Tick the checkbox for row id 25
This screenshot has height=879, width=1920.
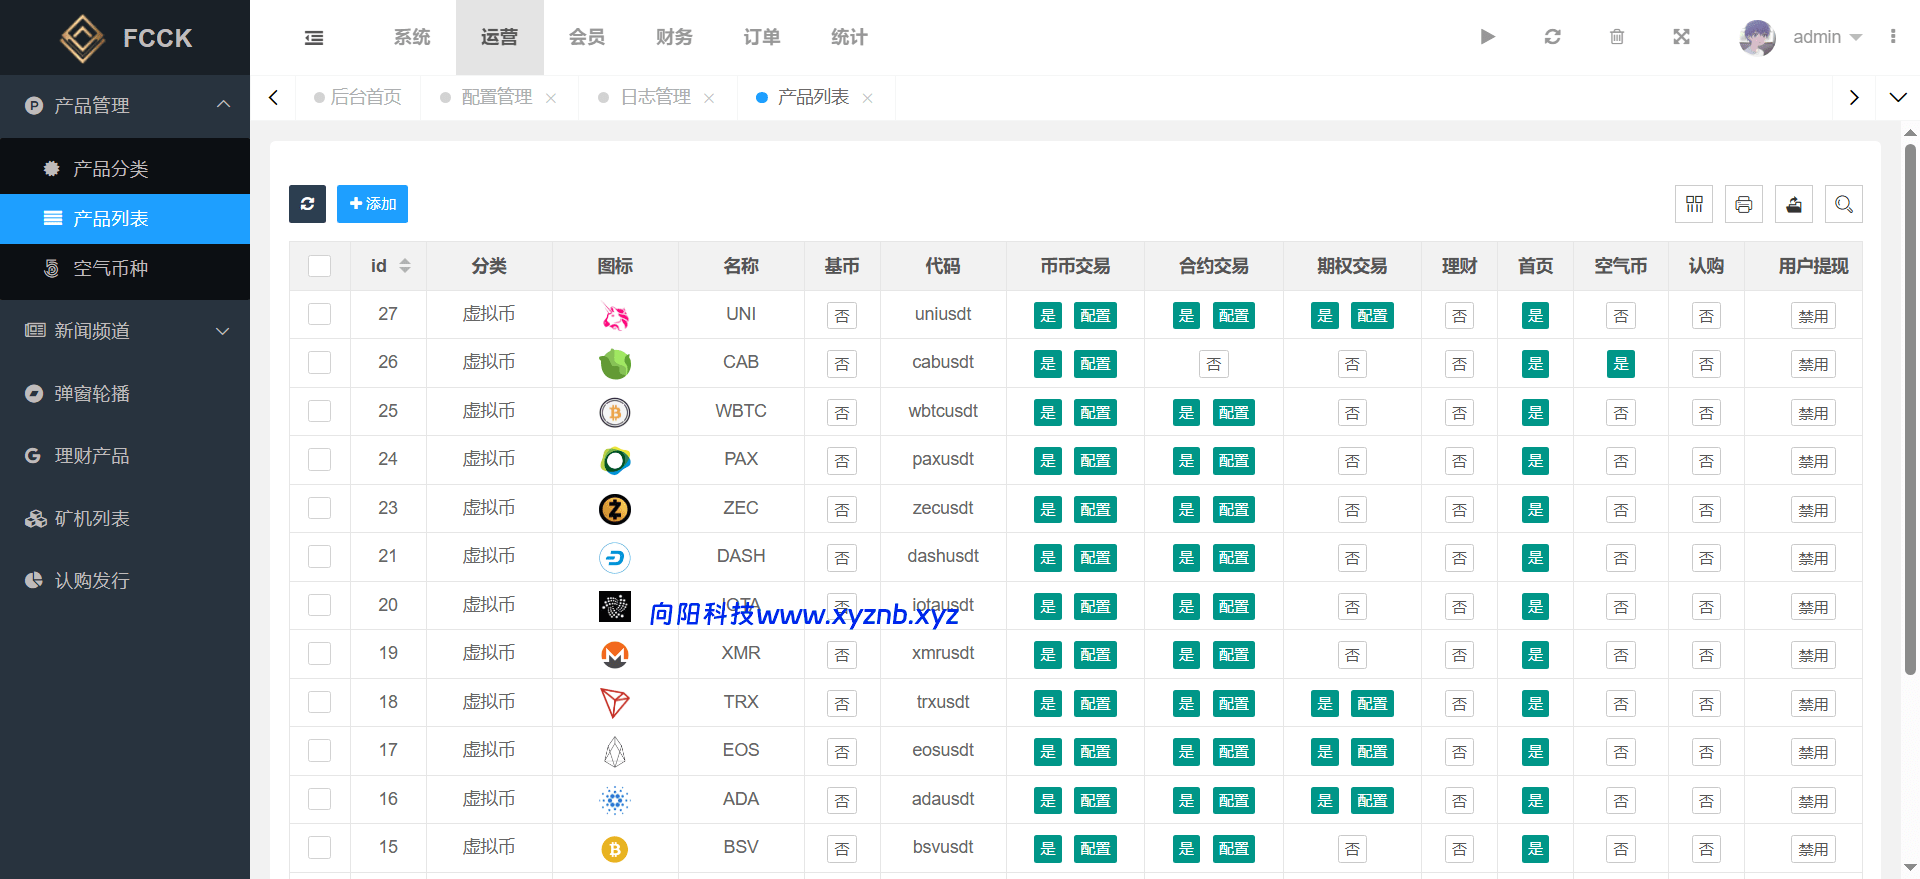[319, 411]
